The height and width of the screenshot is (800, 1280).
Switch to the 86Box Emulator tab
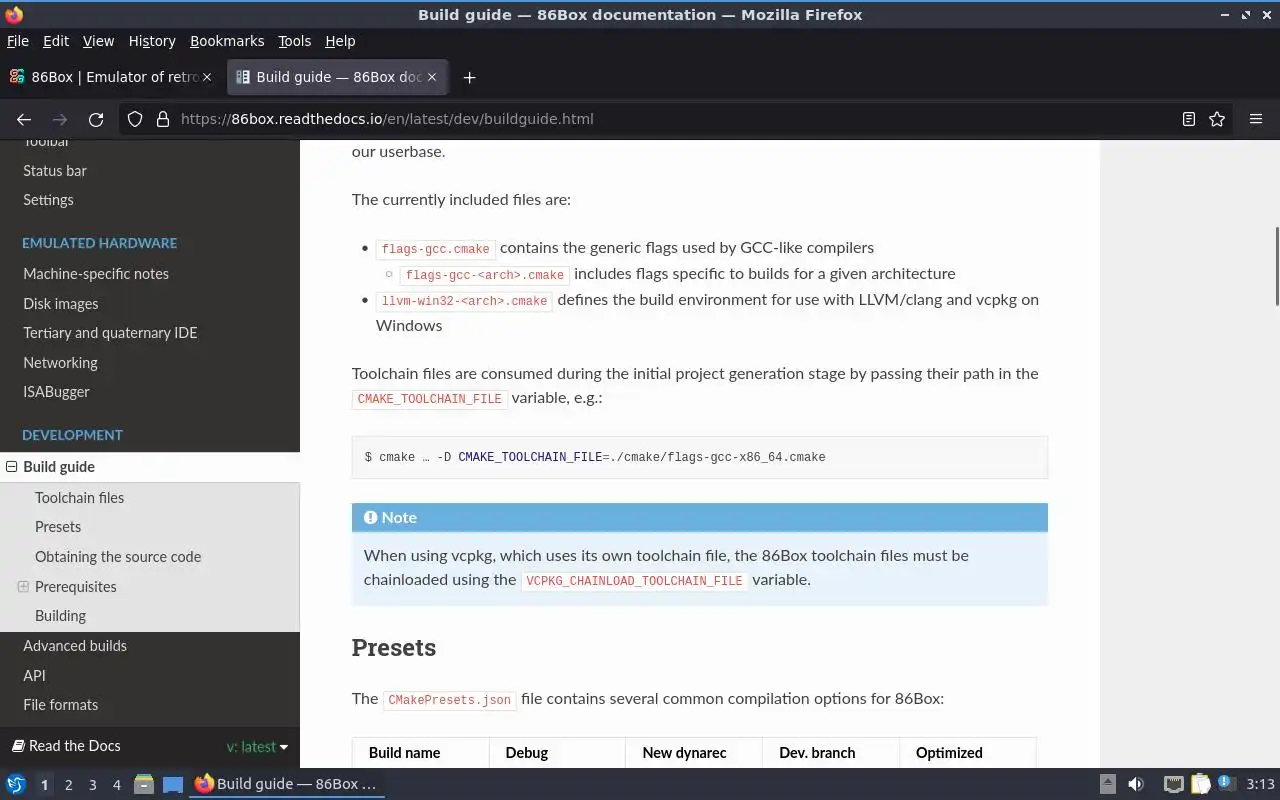point(110,77)
